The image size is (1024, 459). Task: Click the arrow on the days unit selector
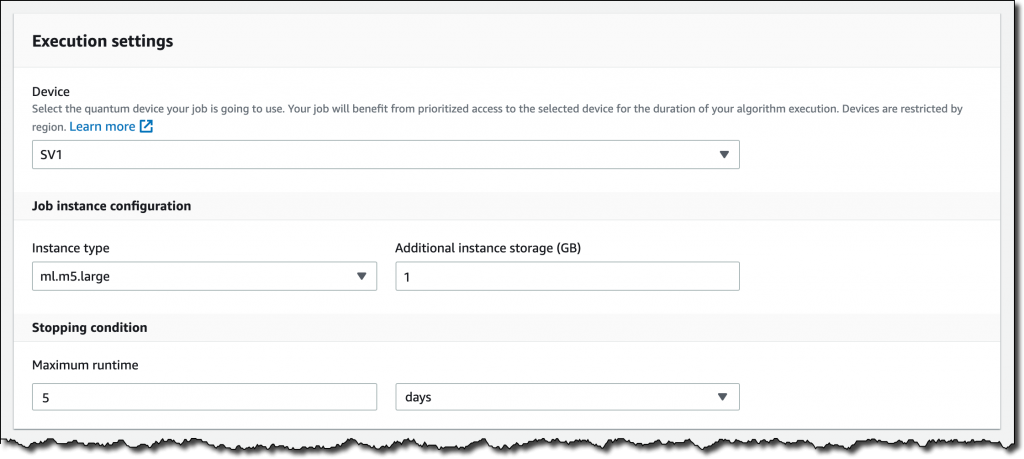point(724,397)
